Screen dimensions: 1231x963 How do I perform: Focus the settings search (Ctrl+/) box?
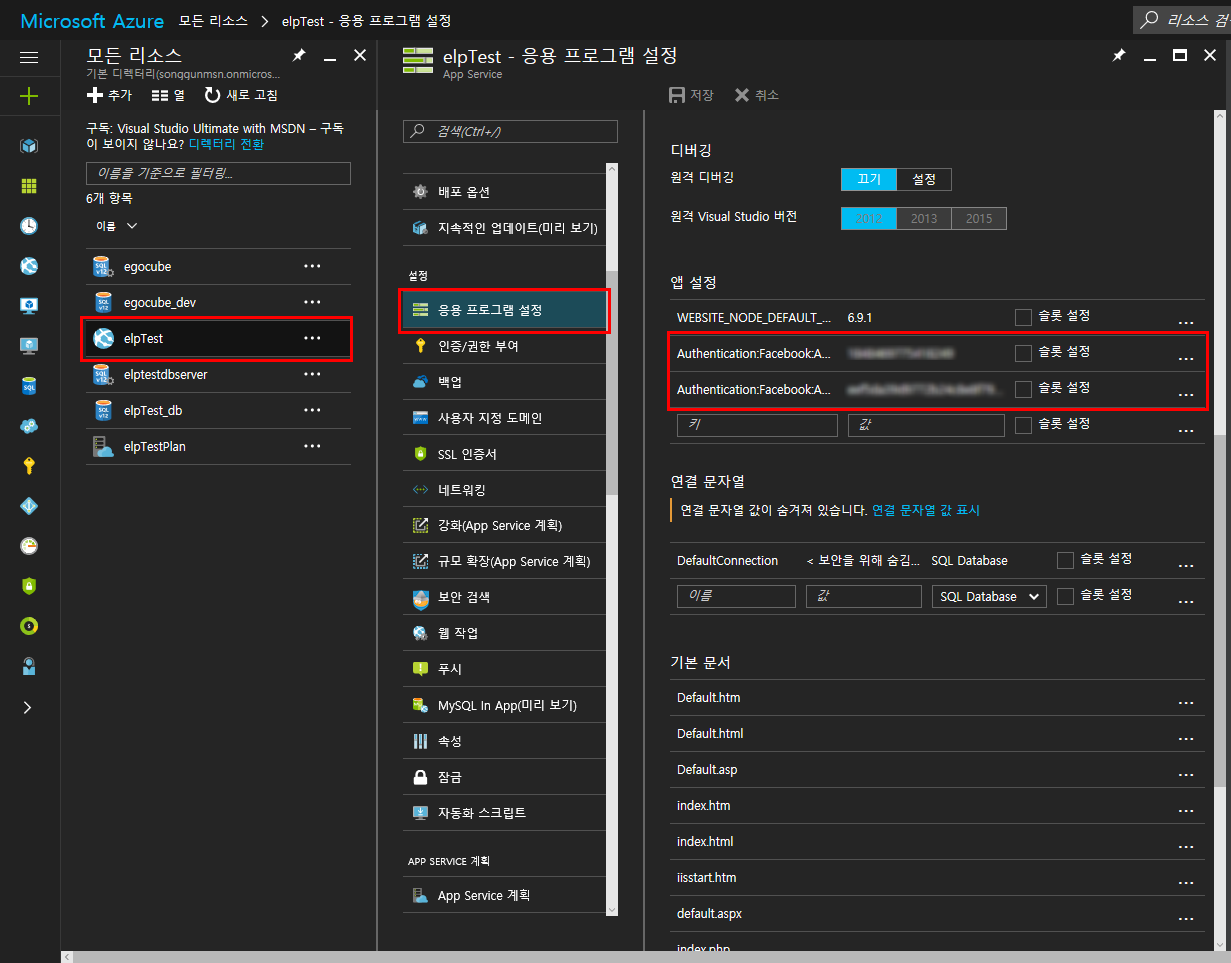(510, 132)
